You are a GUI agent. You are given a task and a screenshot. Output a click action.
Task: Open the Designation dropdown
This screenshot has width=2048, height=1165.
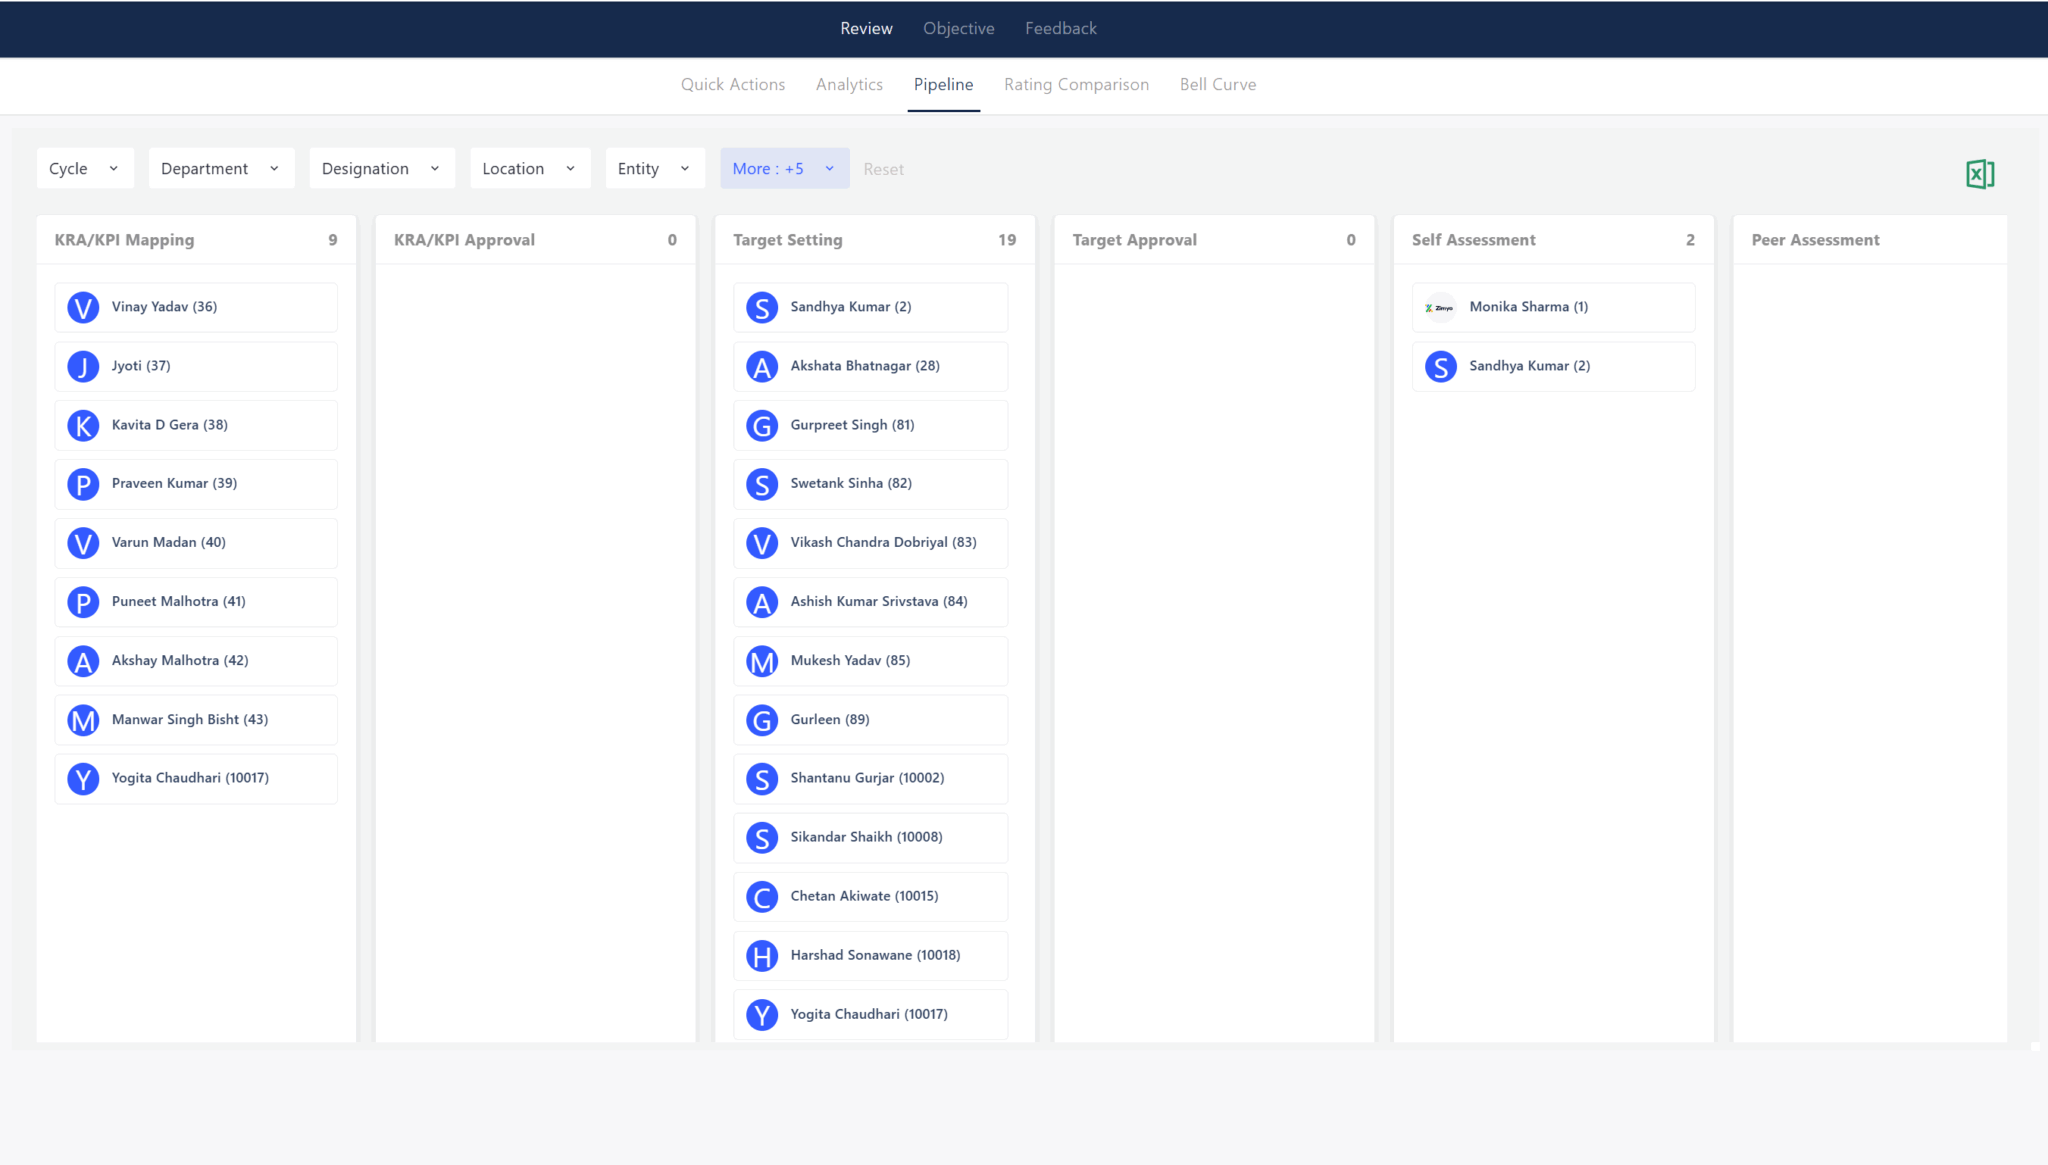(x=381, y=168)
